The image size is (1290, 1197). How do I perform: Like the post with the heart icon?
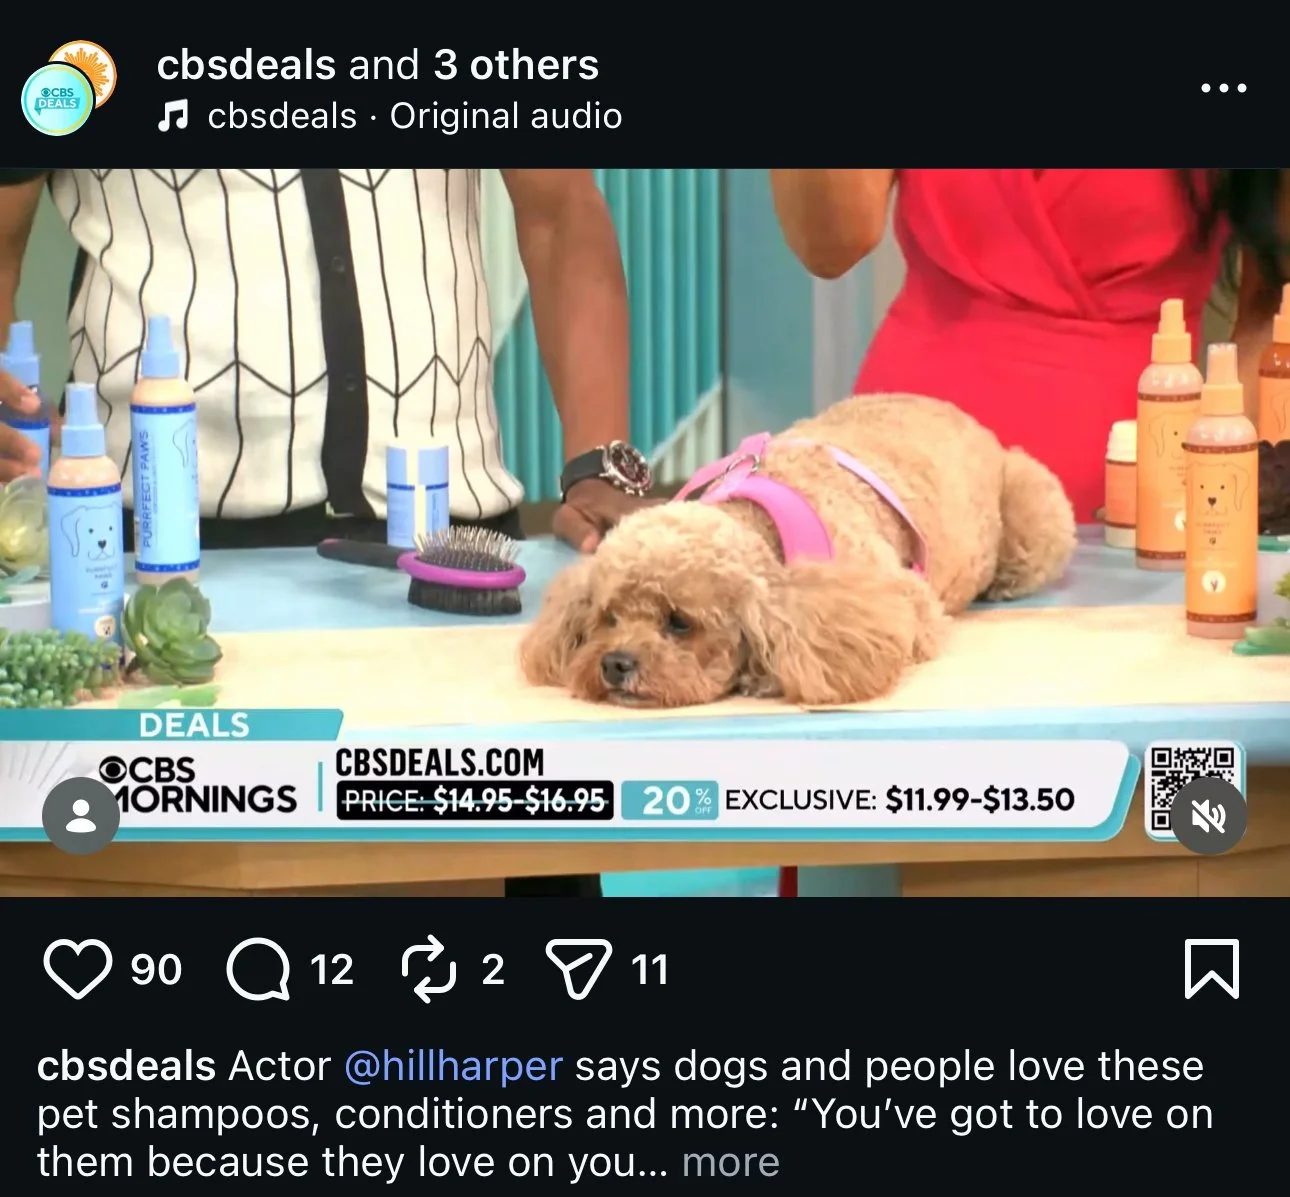tap(78, 969)
